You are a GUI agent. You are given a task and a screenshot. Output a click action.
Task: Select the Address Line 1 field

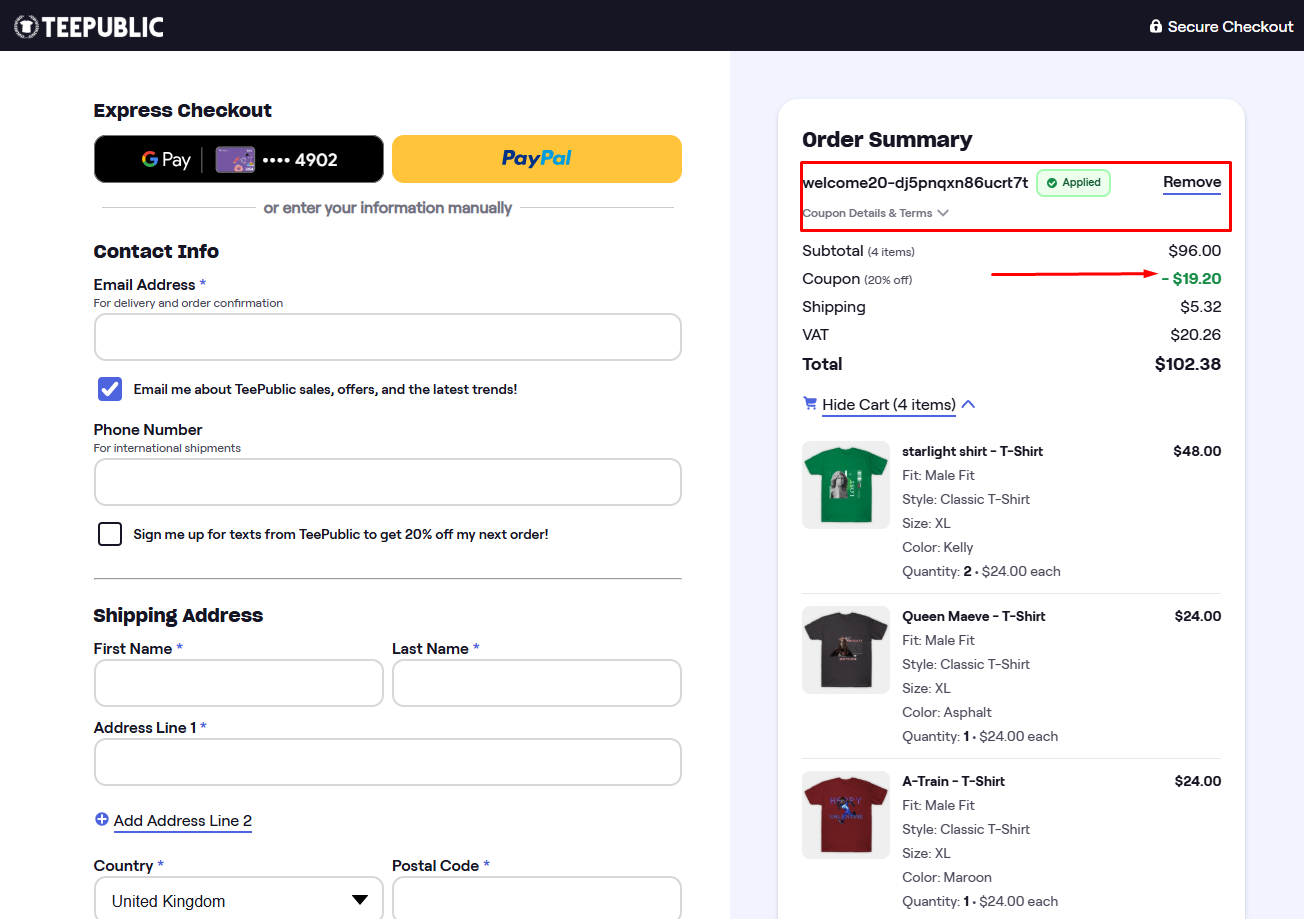388,762
